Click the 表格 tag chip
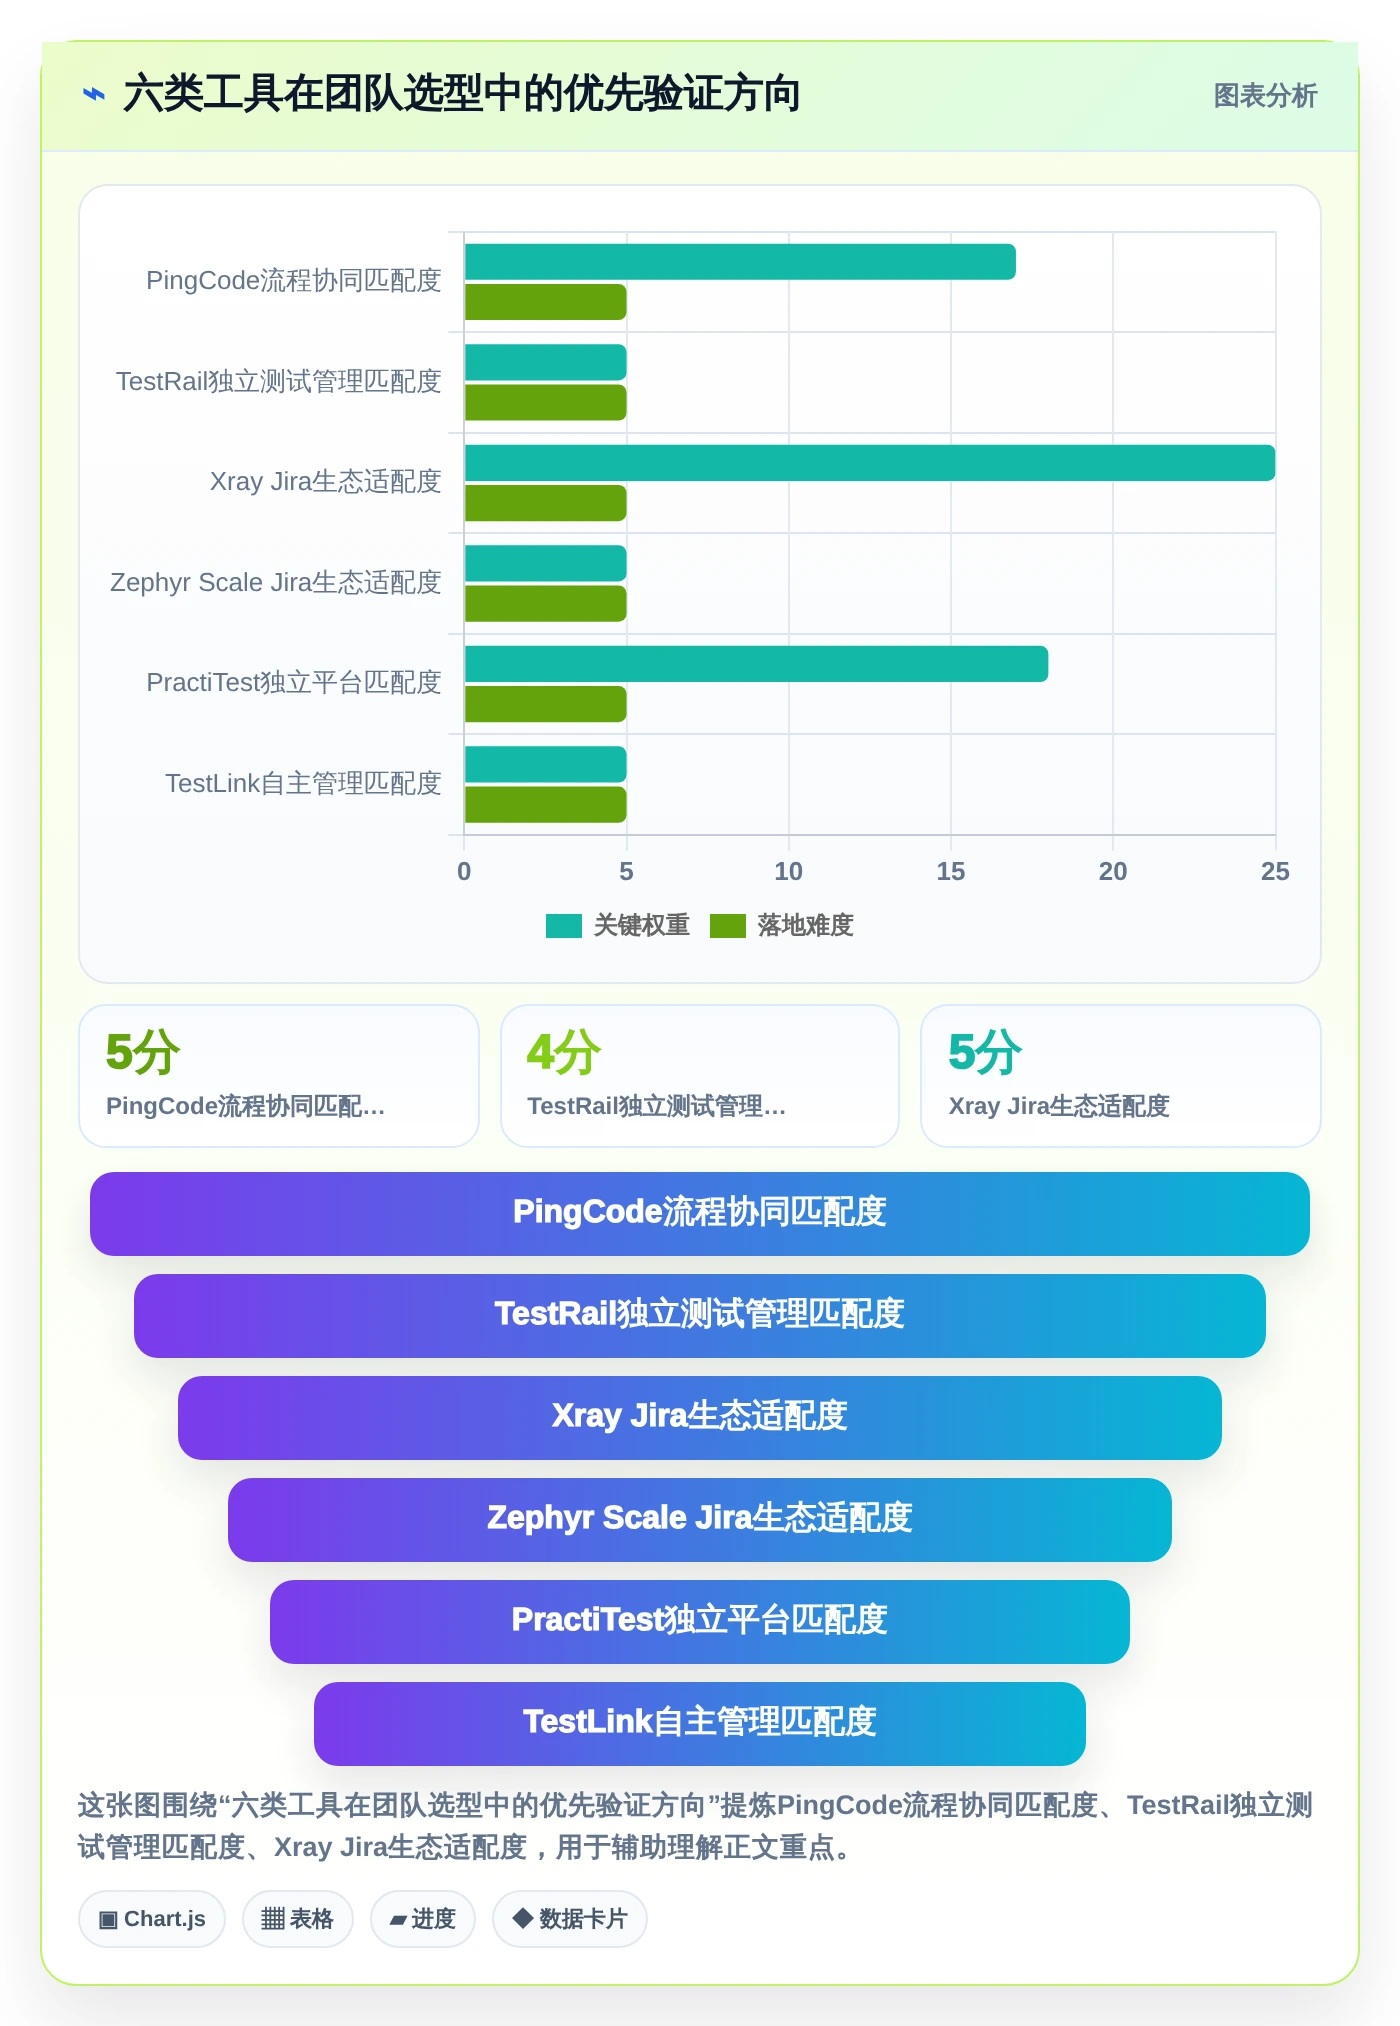 (298, 1919)
